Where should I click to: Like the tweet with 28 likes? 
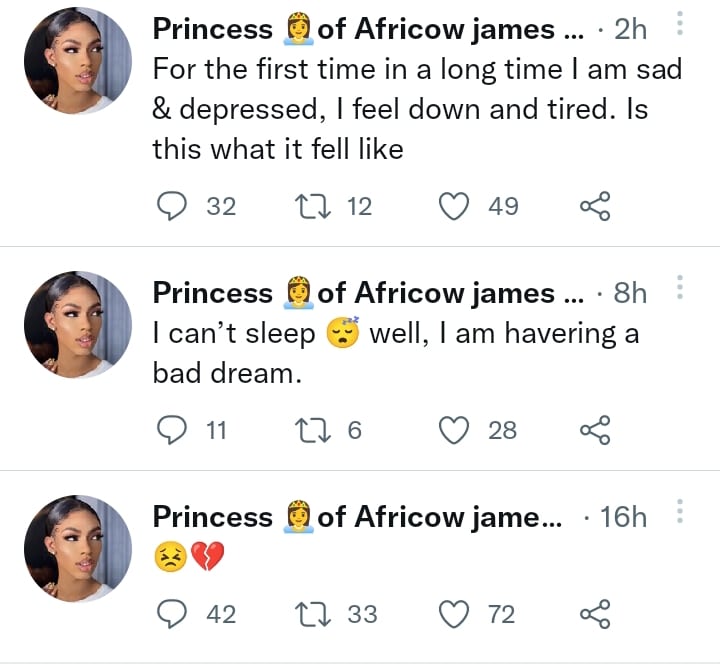coord(456,430)
